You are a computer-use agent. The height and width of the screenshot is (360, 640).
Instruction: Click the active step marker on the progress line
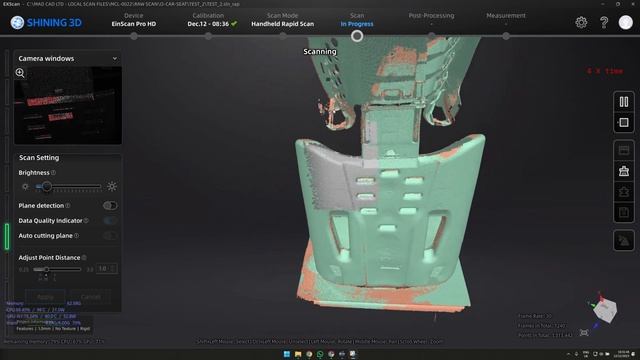[357, 36]
